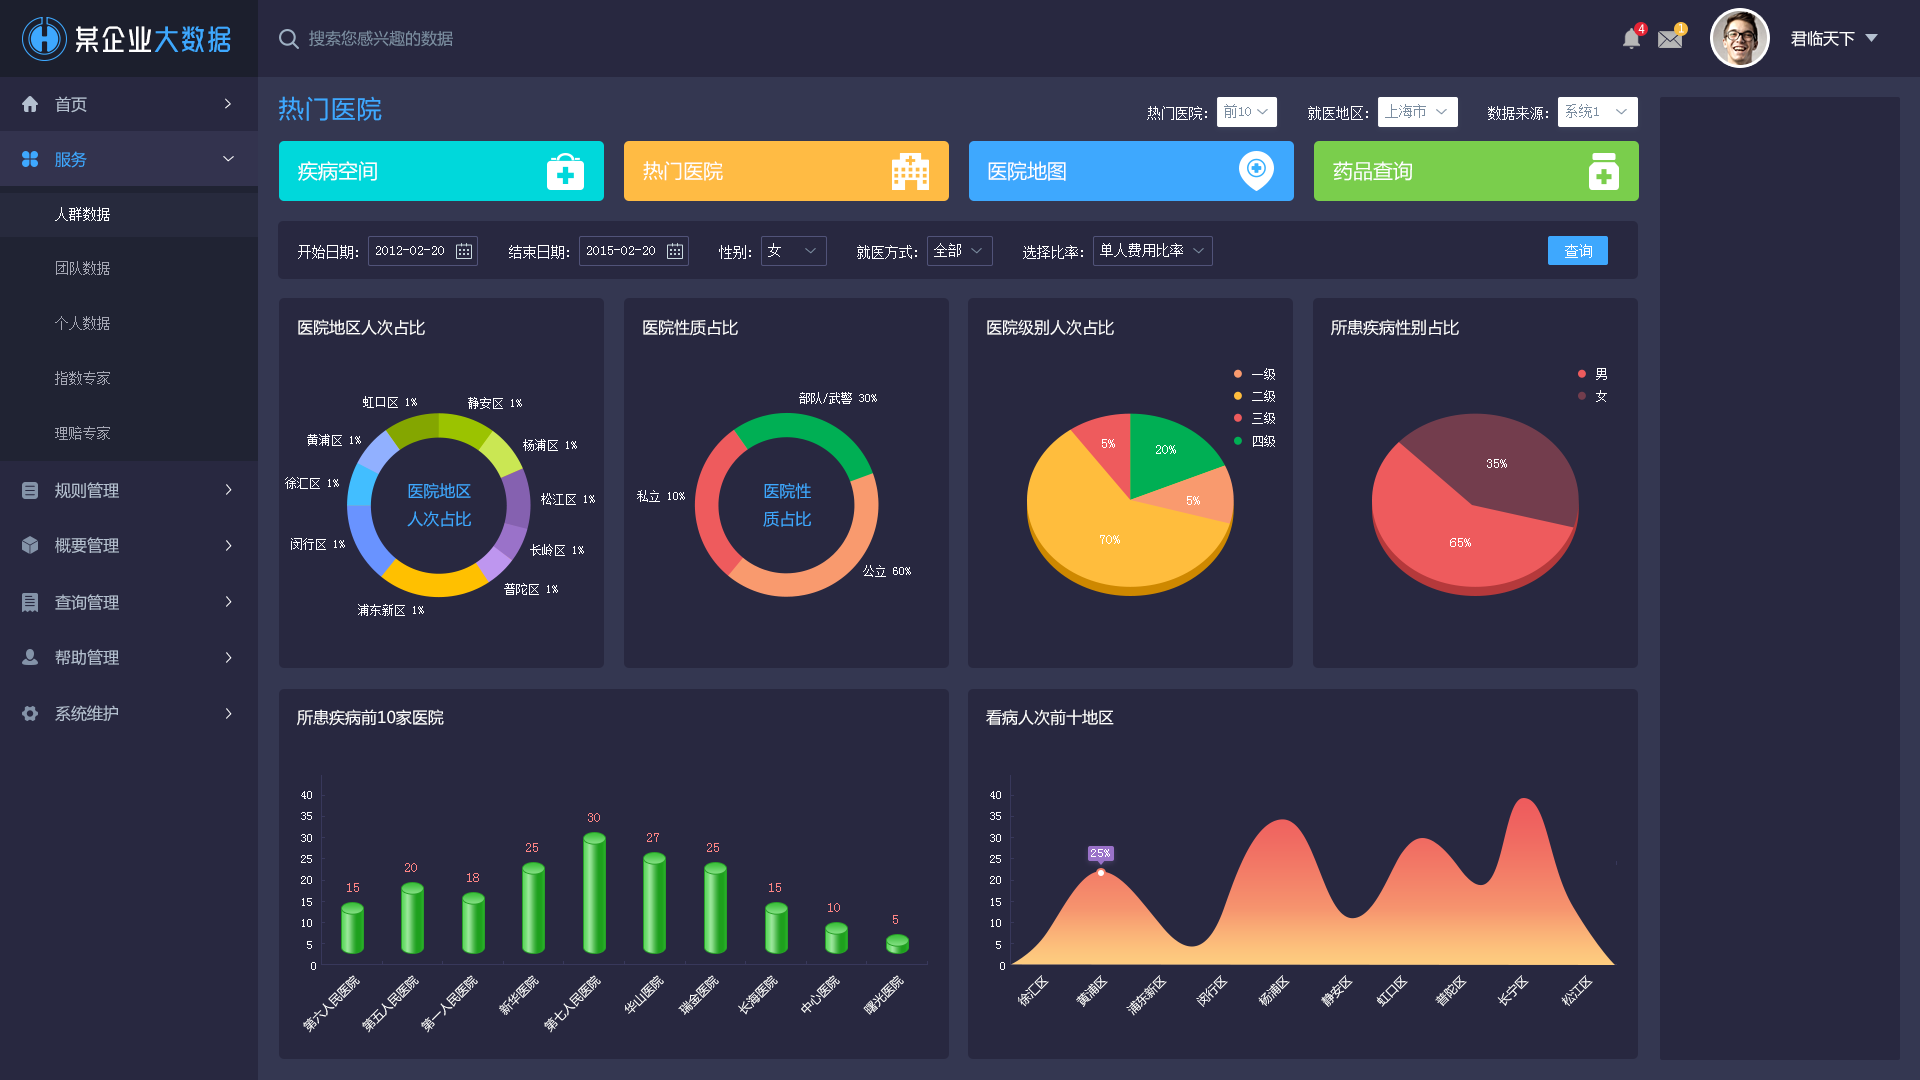Click the 医院地图 location pin icon
Image resolution: width=1920 pixels, height=1080 pixels.
coord(1257,171)
